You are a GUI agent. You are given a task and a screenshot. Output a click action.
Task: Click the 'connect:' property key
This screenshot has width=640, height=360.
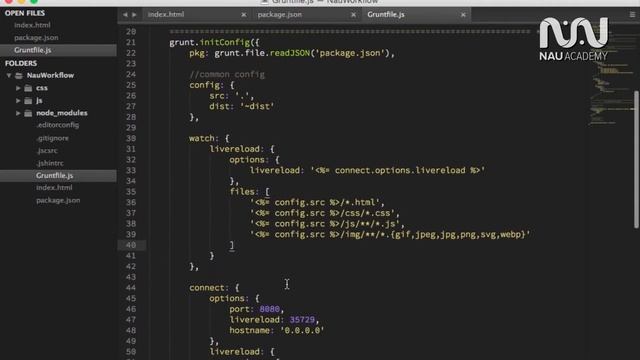coord(209,288)
